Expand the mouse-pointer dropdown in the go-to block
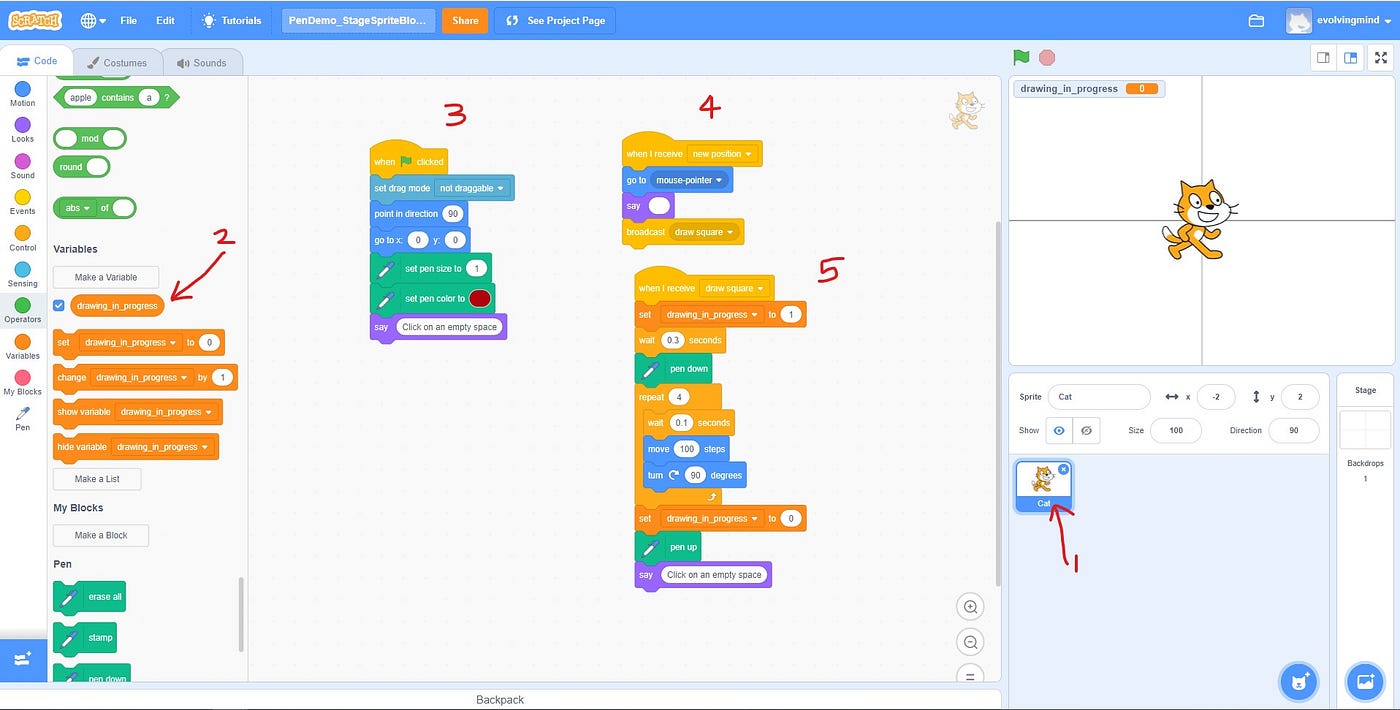 pyautogui.click(x=690, y=179)
